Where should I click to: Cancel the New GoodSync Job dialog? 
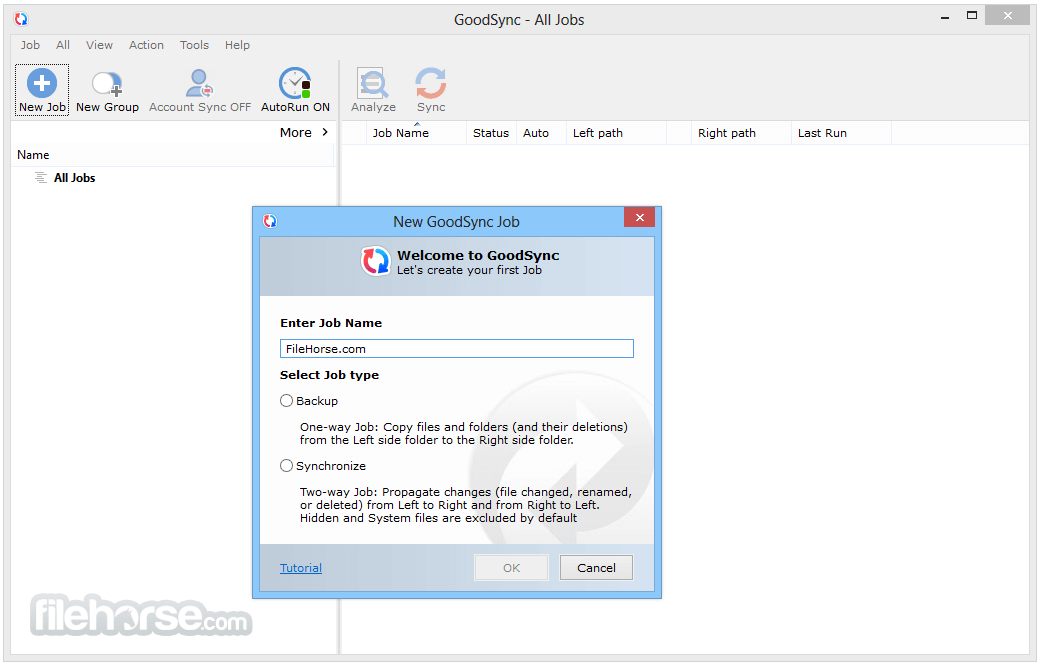click(596, 568)
